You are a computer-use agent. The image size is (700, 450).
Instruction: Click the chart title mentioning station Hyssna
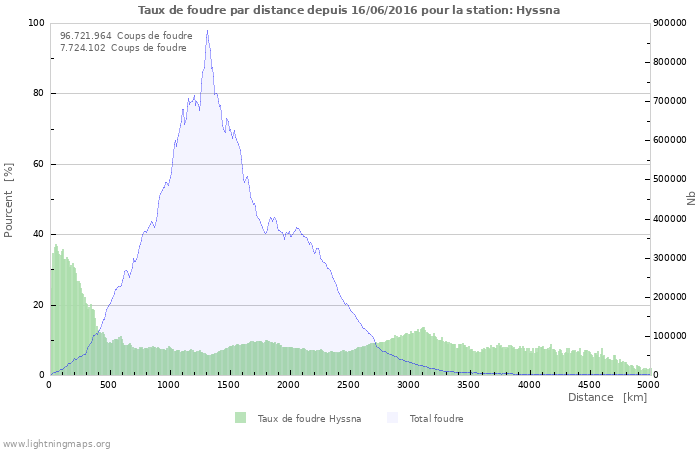pyautogui.click(x=349, y=10)
